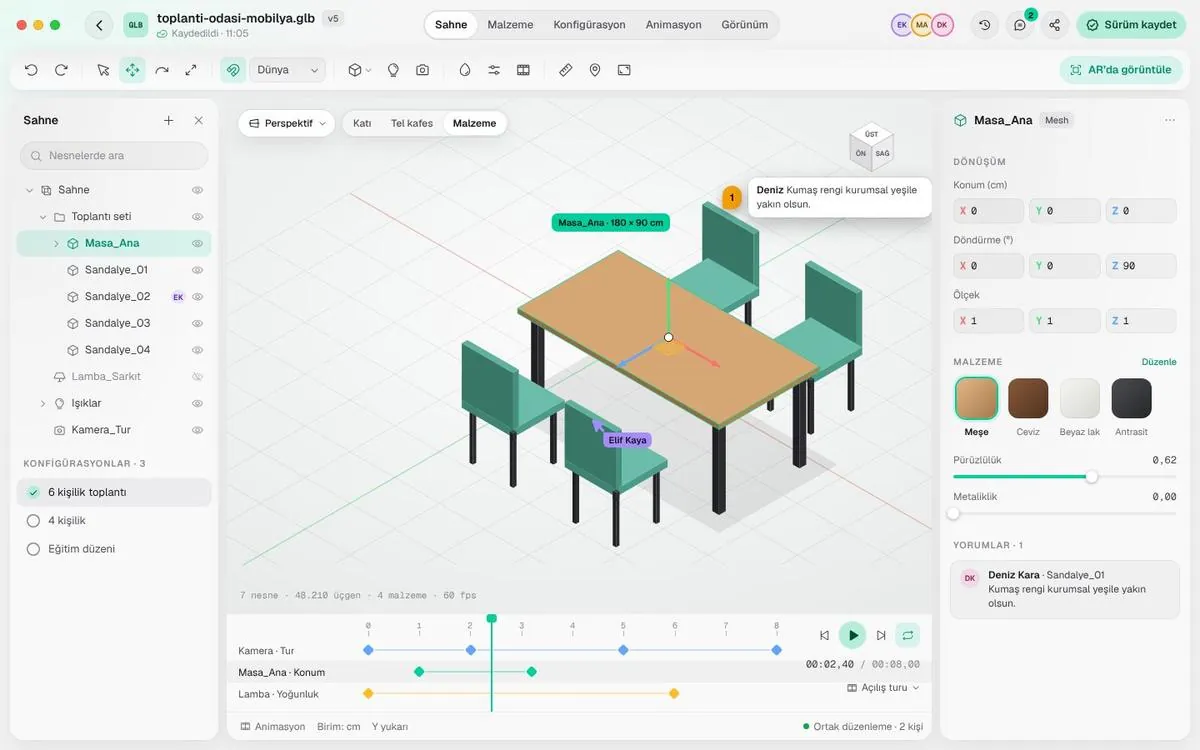Image resolution: width=1200 pixels, height=750 pixels.
Task: Pick the scale tool diagonal arrows
Action: (191, 70)
